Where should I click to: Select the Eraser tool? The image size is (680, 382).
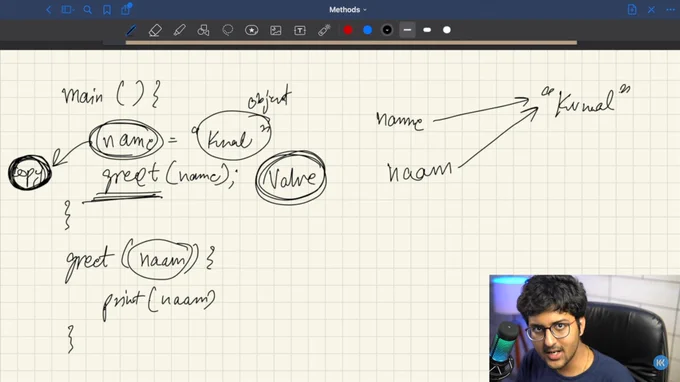[155, 30]
